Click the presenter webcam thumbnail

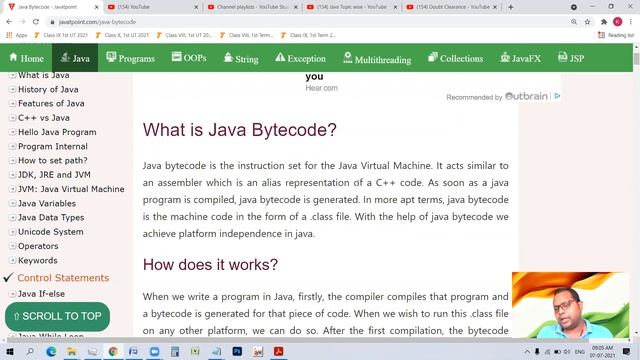(x=570, y=305)
